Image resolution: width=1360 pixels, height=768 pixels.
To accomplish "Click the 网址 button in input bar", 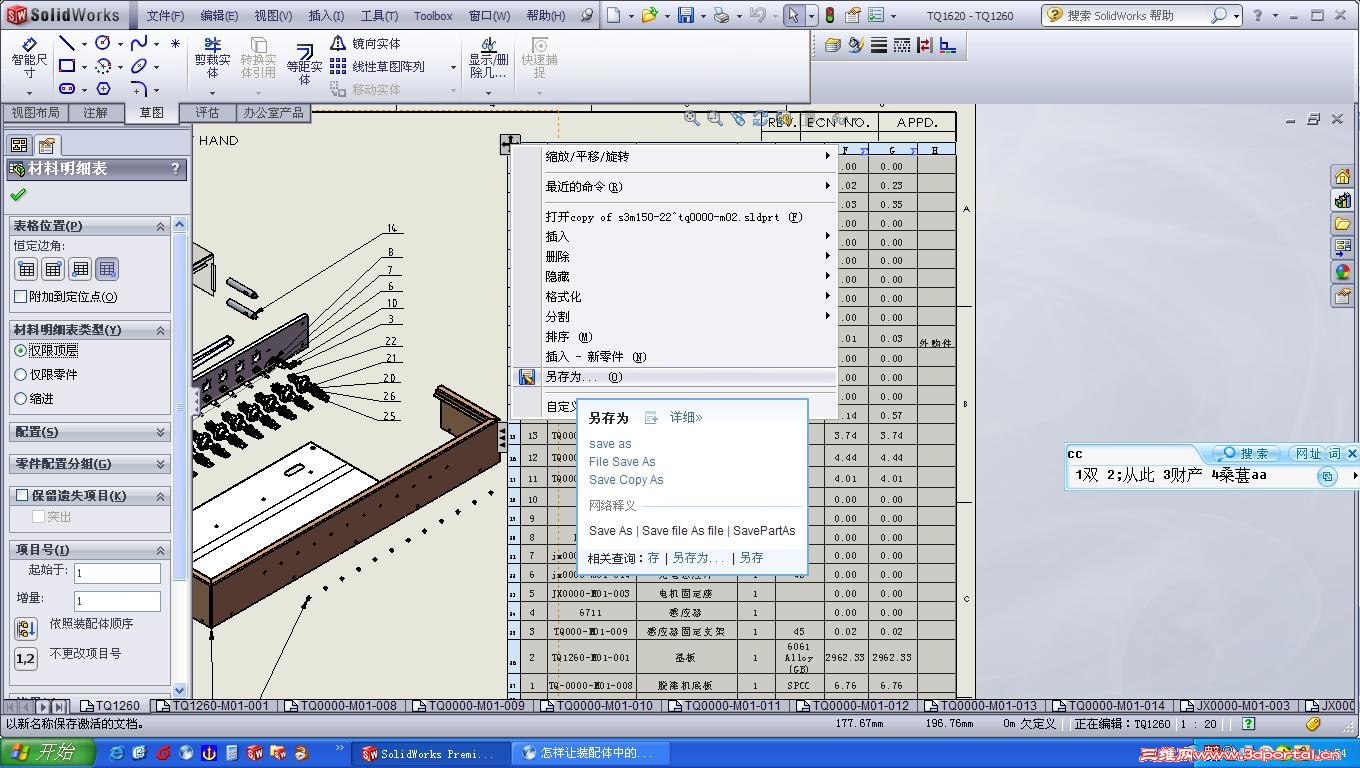I will [x=1309, y=454].
